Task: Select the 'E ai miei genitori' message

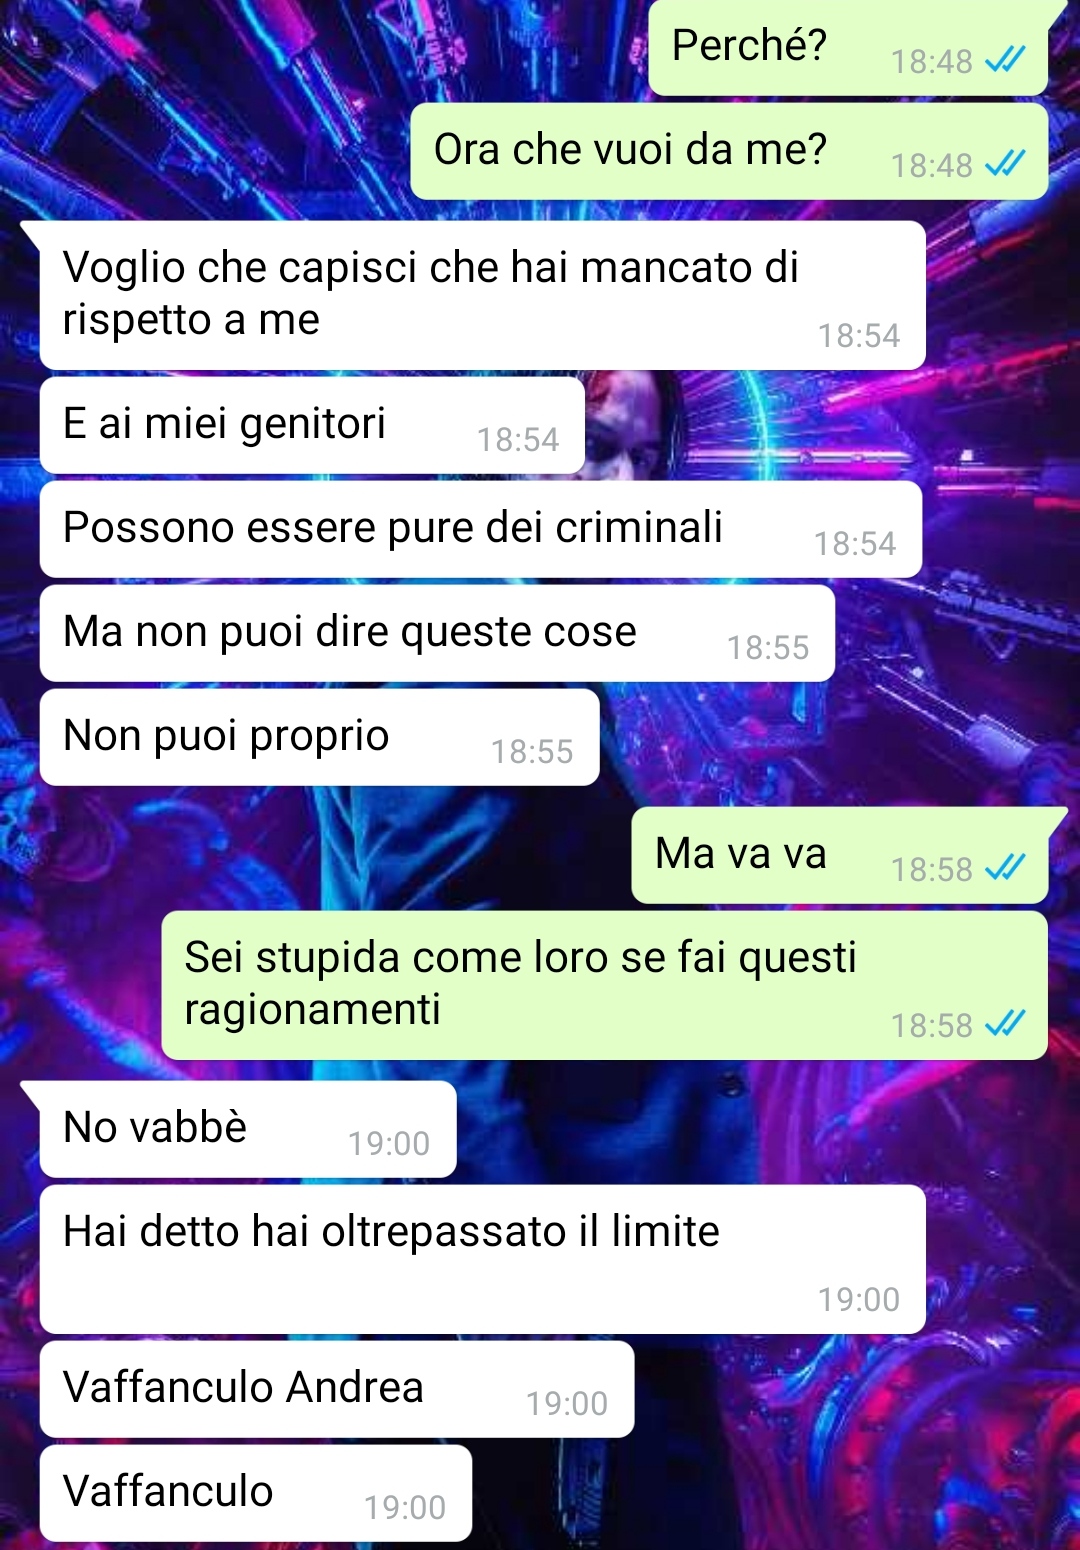Action: pyautogui.click(x=312, y=425)
